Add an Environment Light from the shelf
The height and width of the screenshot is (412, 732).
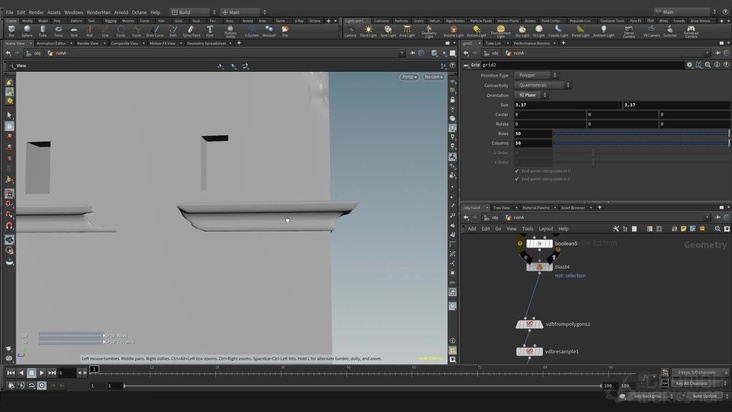(500, 31)
